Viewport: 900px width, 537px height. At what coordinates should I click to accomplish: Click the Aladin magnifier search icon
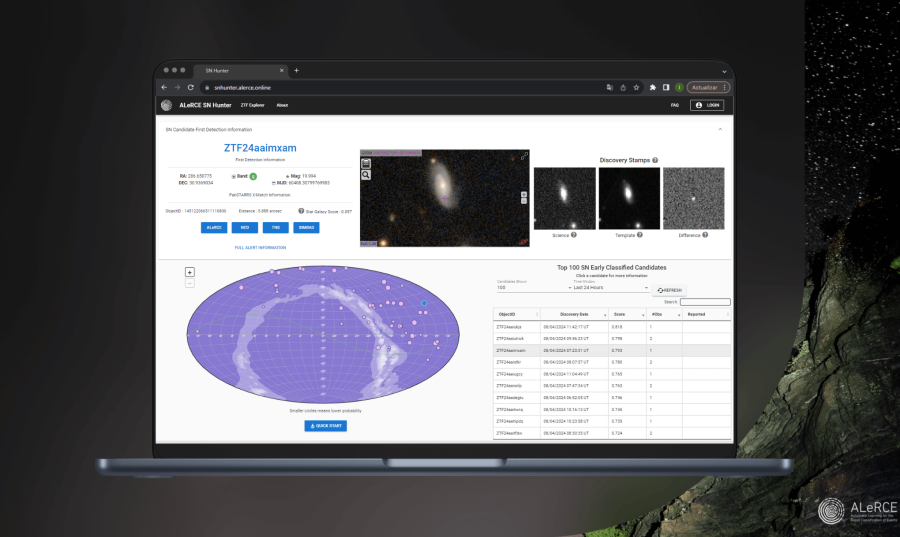click(x=366, y=175)
